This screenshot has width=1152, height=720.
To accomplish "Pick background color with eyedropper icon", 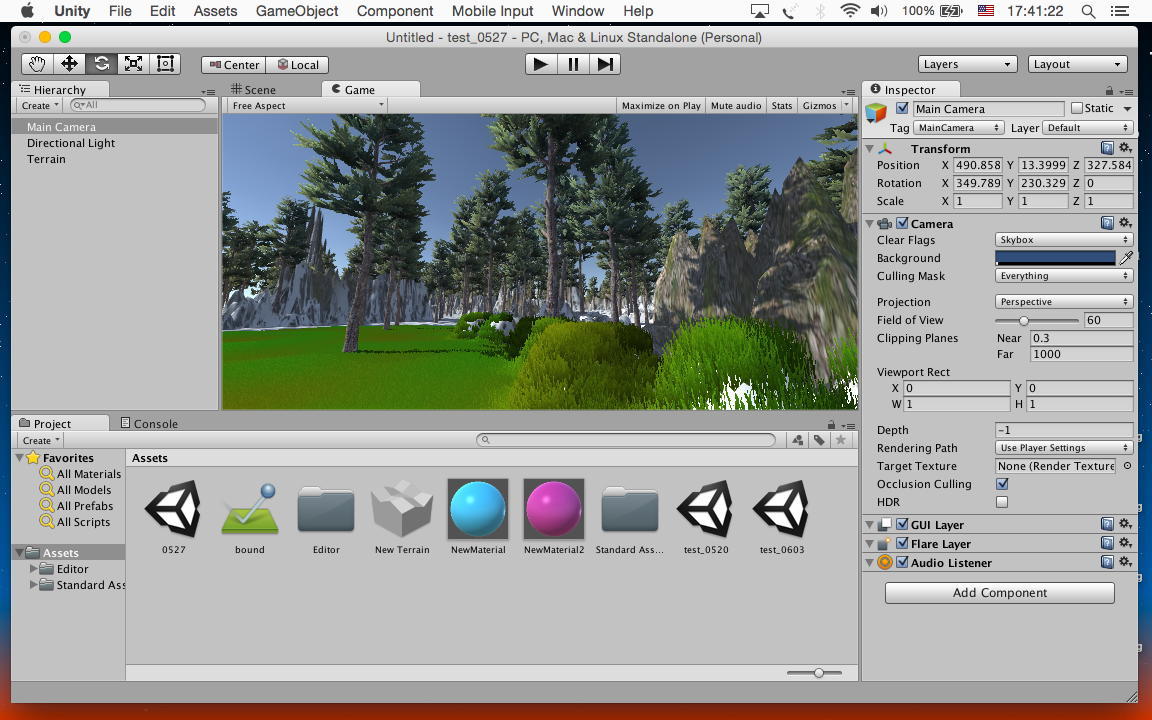I will click(x=1126, y=258).
